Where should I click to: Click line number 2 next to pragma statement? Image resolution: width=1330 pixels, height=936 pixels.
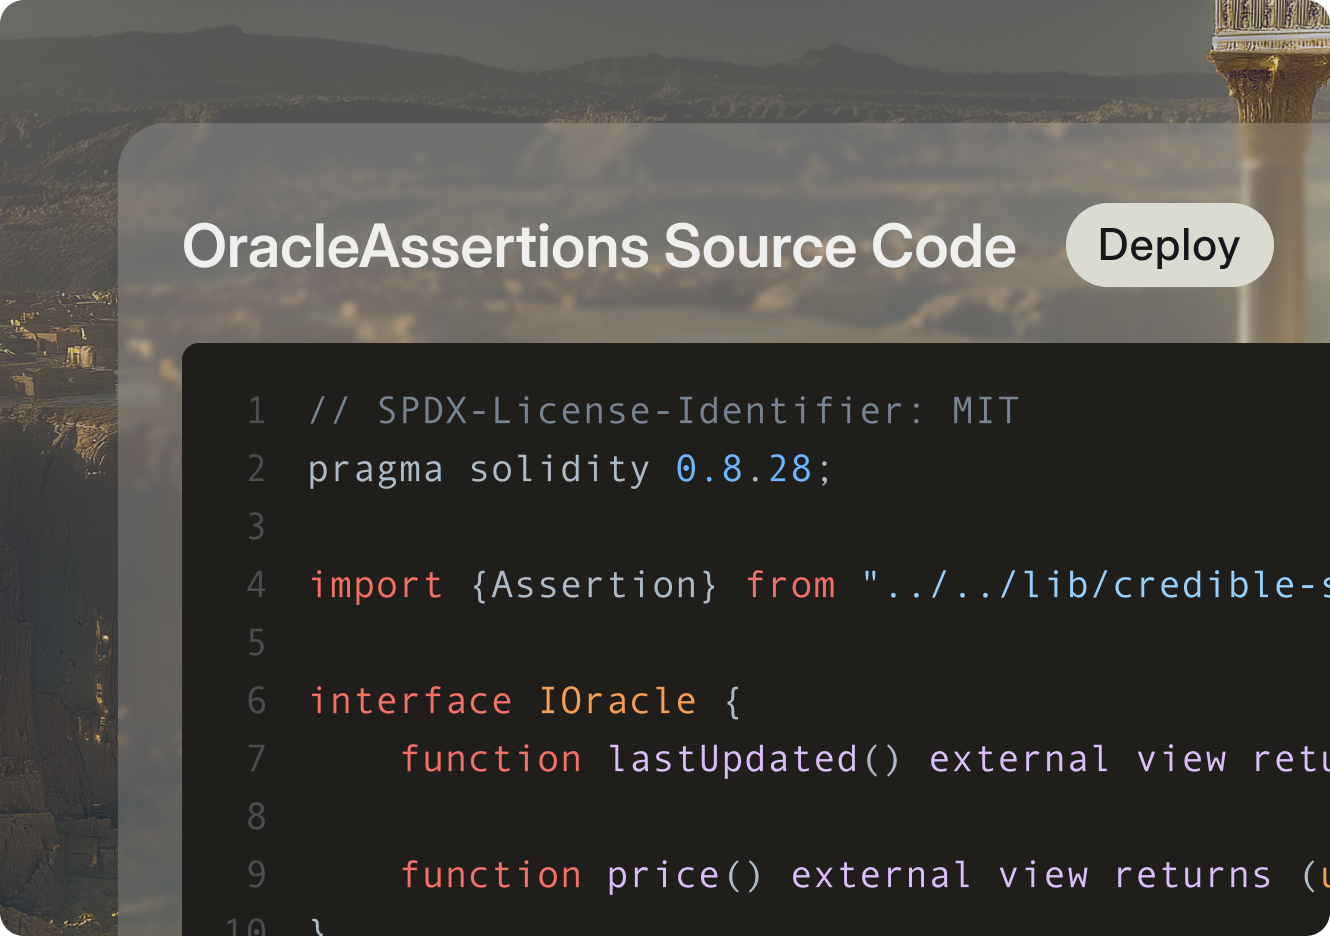[256, 468]
